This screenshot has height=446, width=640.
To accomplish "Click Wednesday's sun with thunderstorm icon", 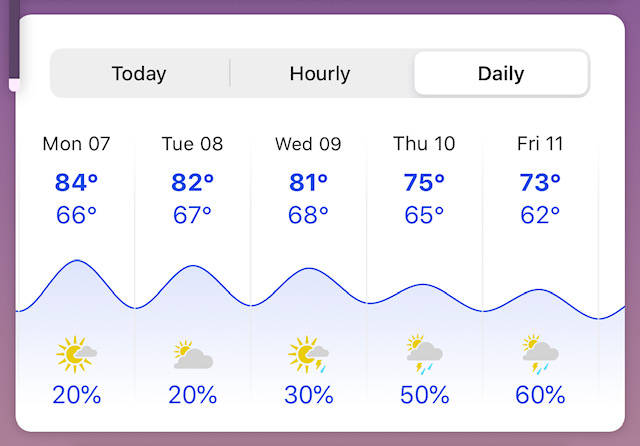I will pyautogui.click(x=308, y=355).
